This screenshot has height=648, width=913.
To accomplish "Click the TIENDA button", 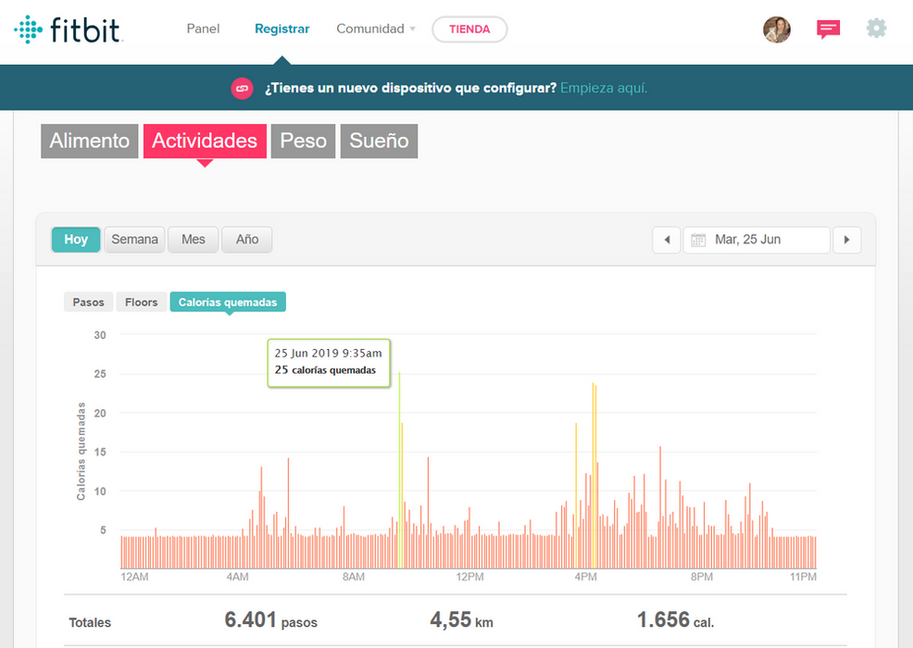I will (470, 29).
